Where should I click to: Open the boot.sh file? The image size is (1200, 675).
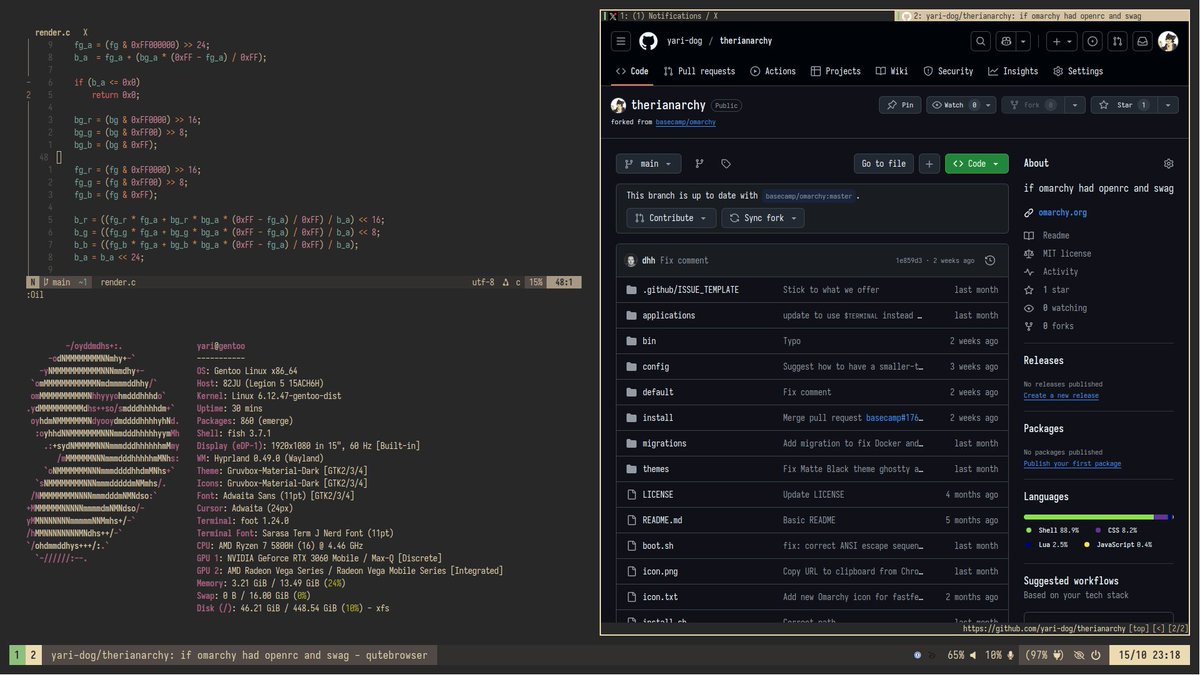click(x=658, y=546)
